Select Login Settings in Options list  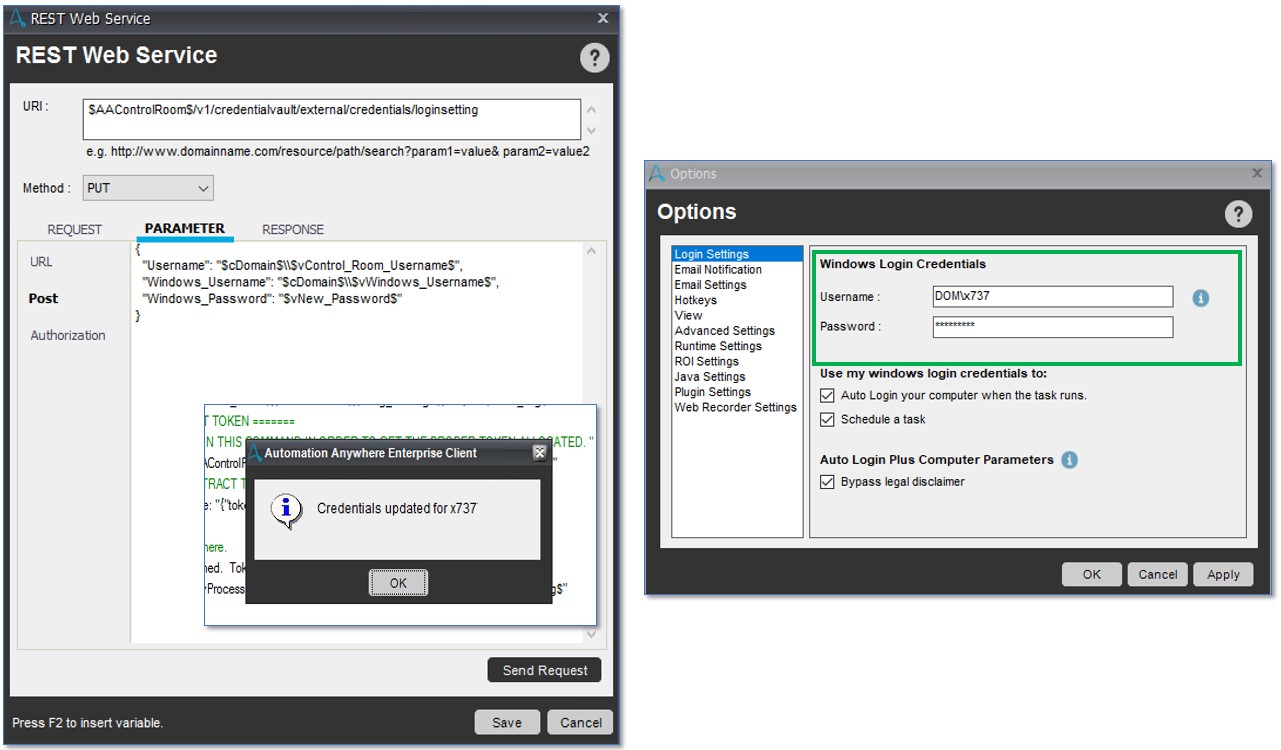(737, 254)
